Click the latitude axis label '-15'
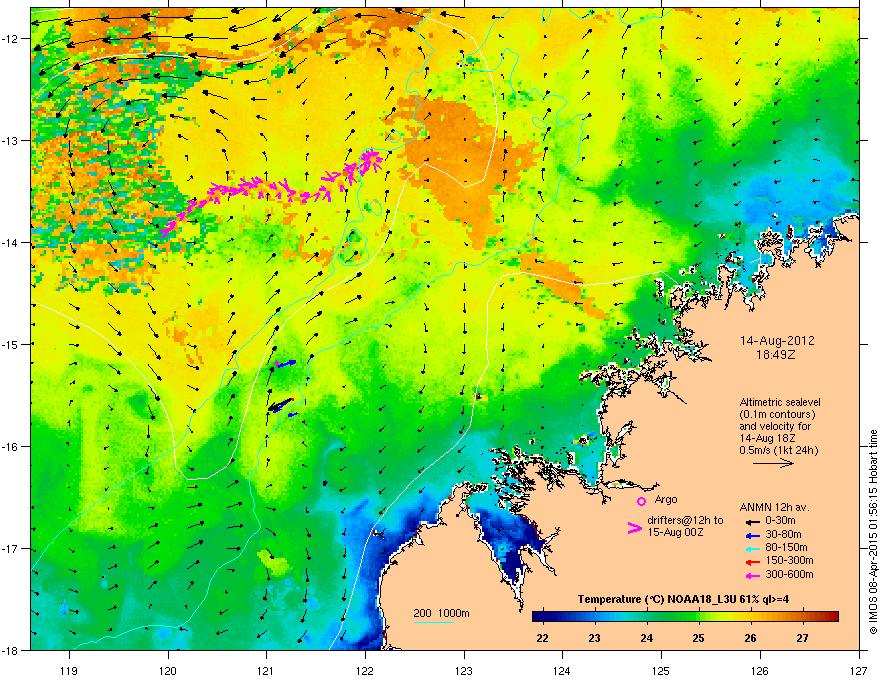The image size is (880, 680). pyautogui.click(x=11, y=344)
